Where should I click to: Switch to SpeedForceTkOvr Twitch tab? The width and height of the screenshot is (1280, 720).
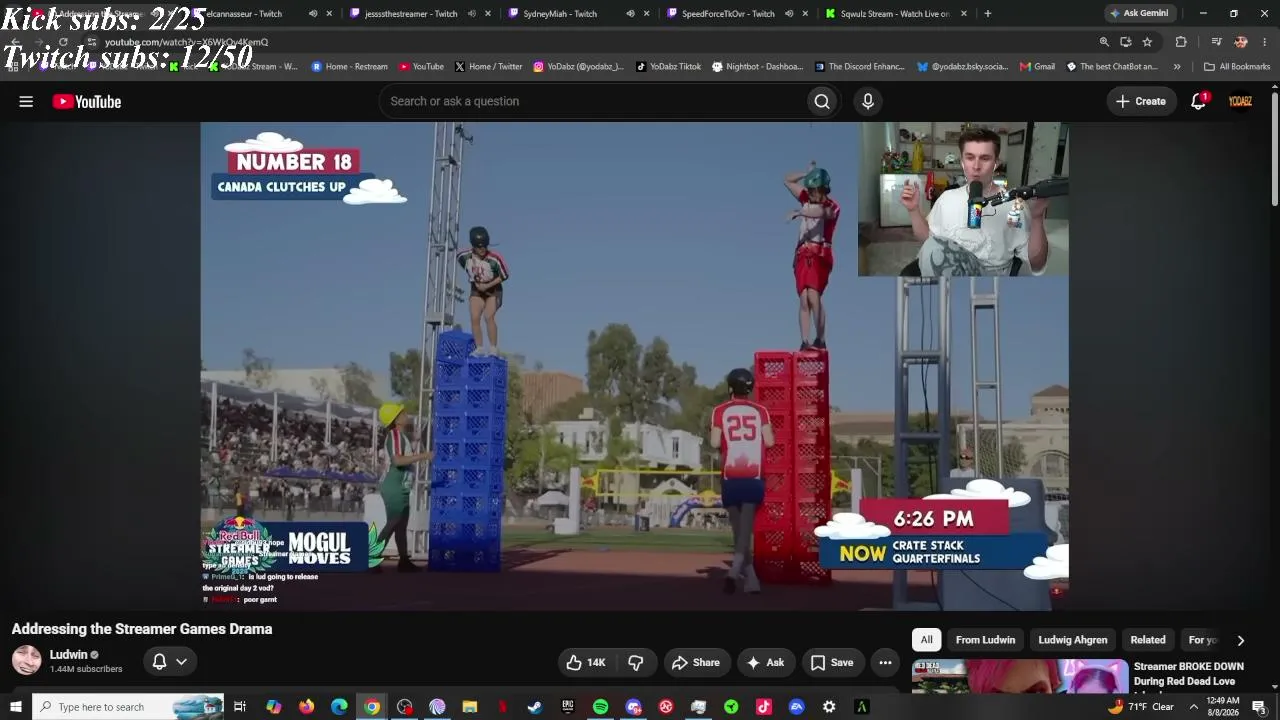pyautogui.click(x=728, y=14)
